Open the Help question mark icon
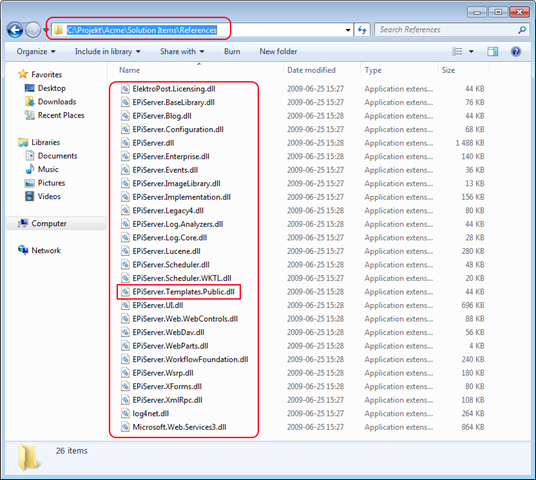The image size is (536, 480). 515,52
